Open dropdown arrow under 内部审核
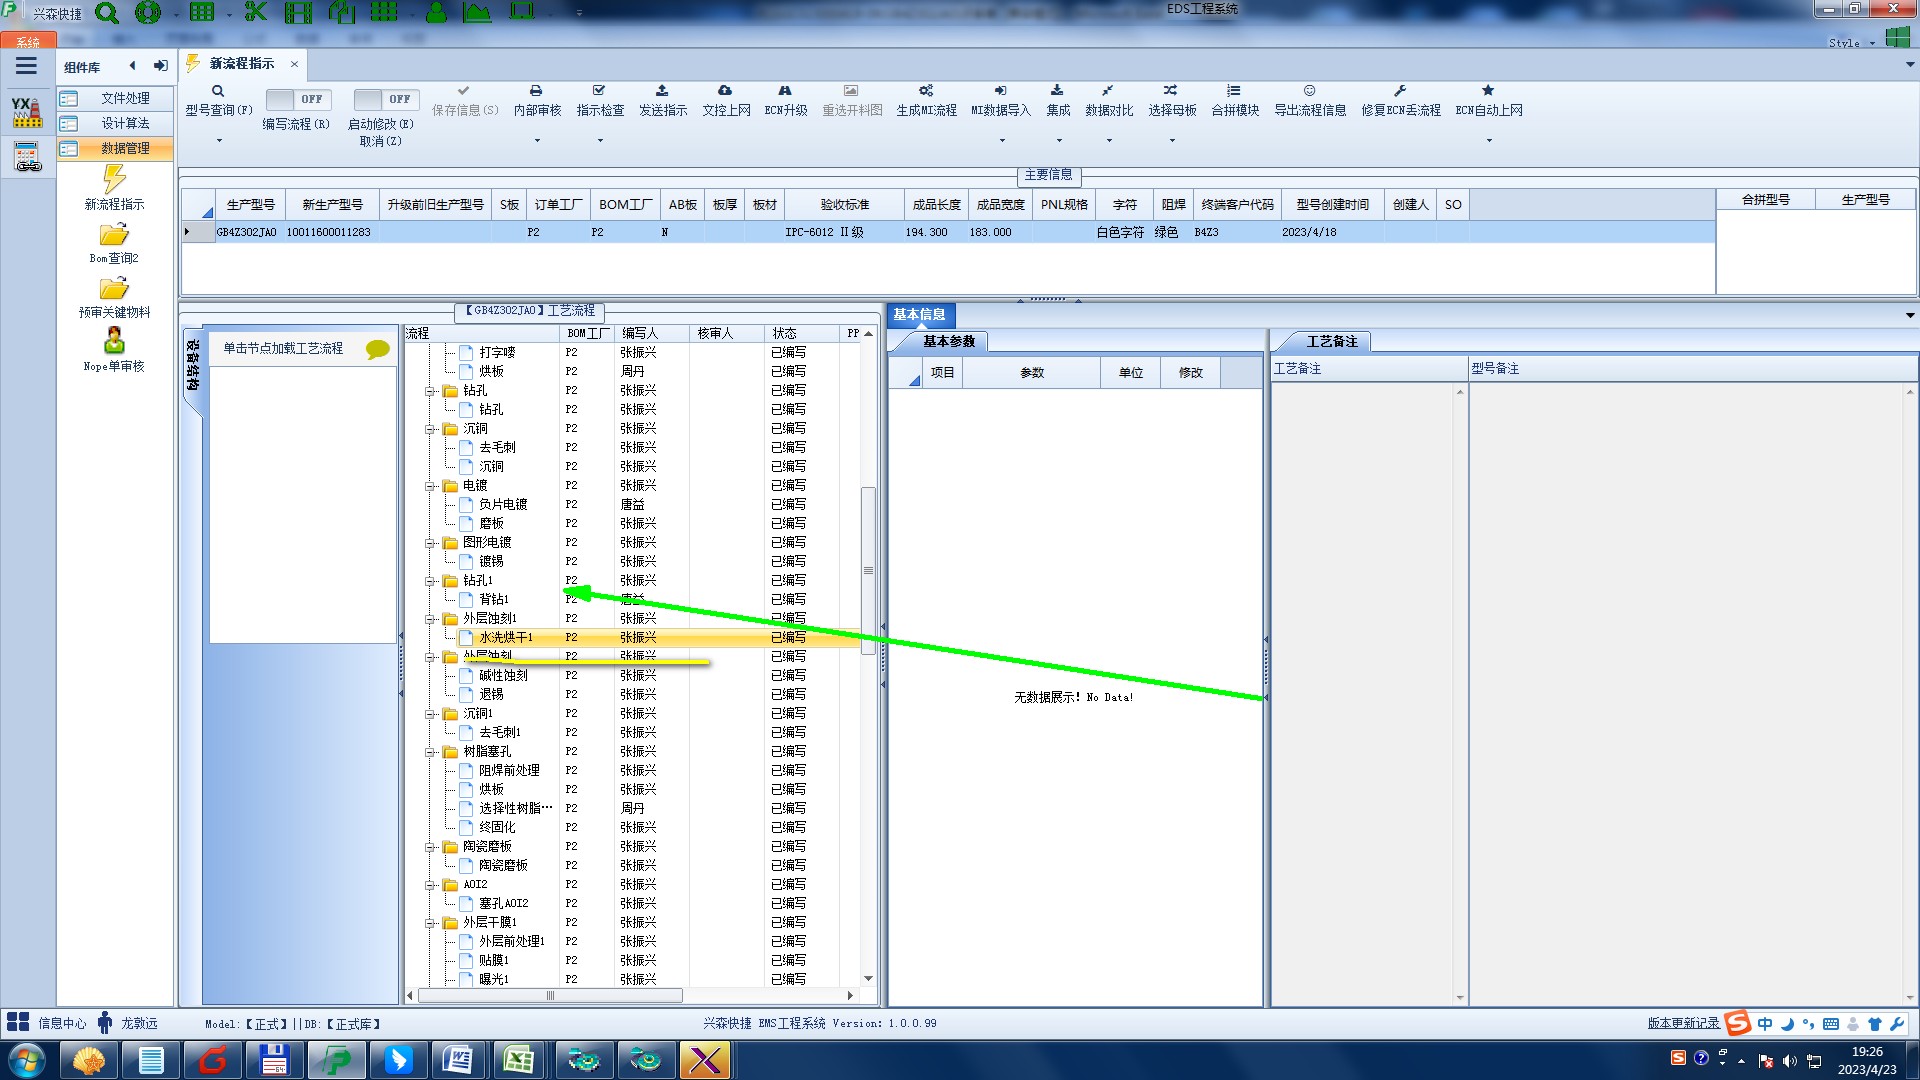Screen dimensions: 1920x1080 (x=537, y=141)
